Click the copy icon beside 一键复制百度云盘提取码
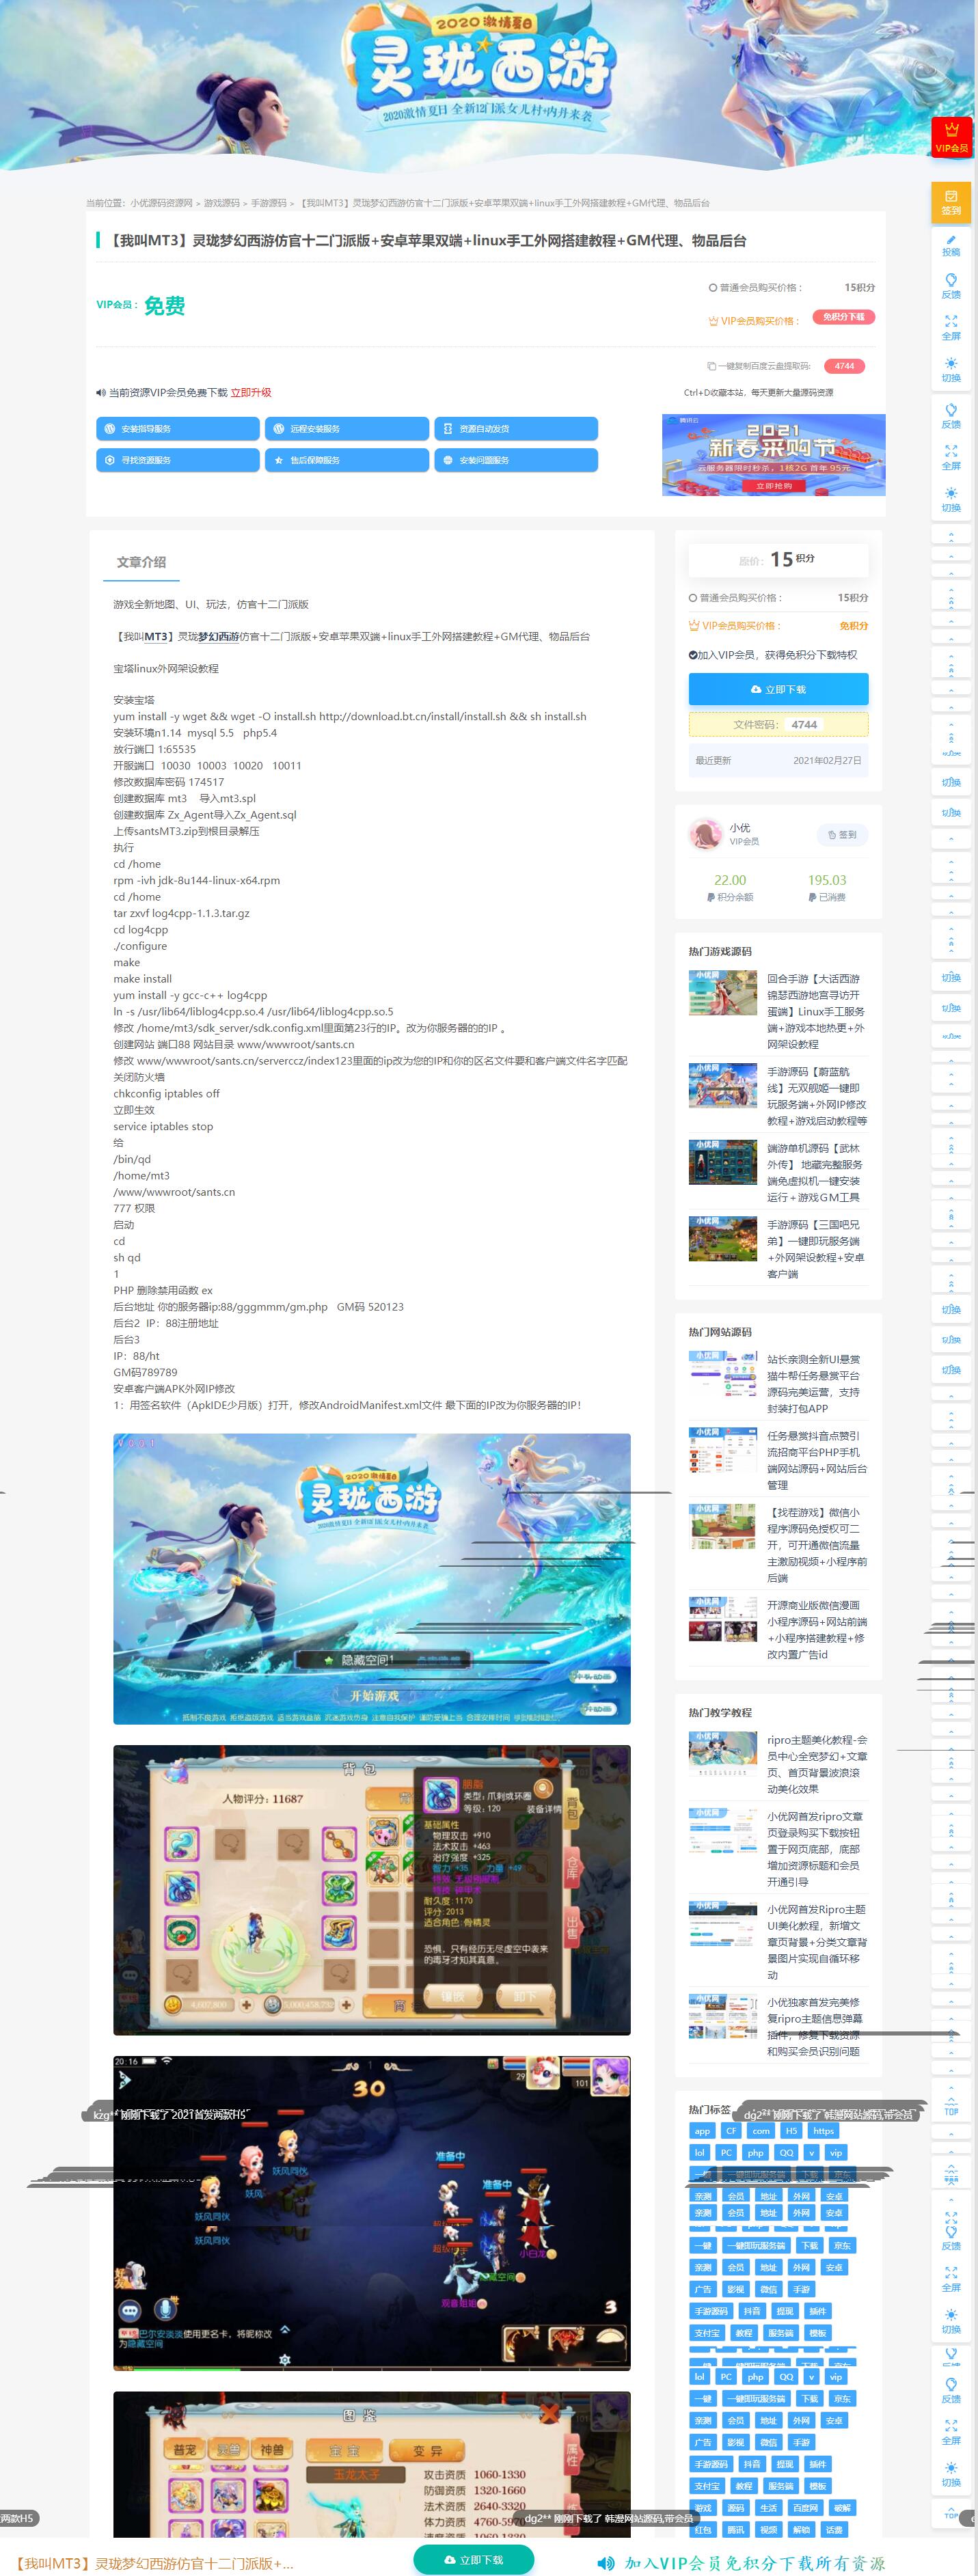978x2576 pixels. tap(711, 366)
